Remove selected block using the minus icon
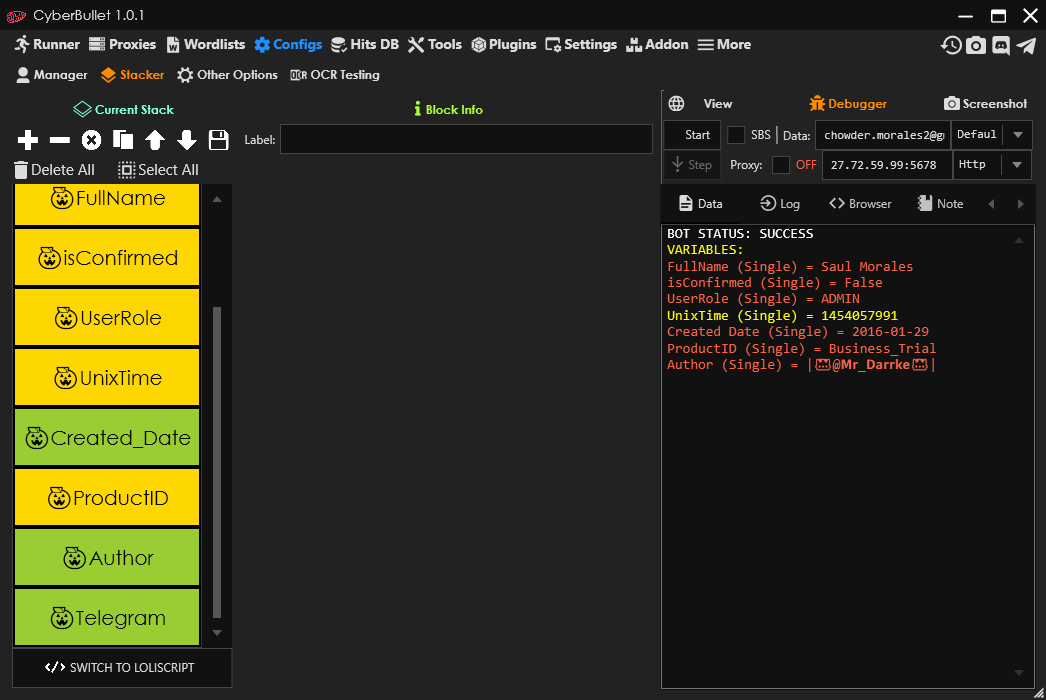The image size is (1046, 700). (x=59, y=140)
